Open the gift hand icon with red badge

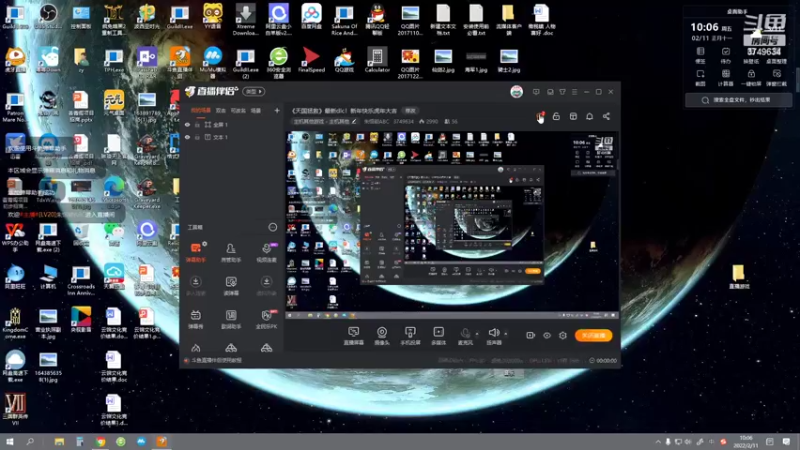(540, 117)
